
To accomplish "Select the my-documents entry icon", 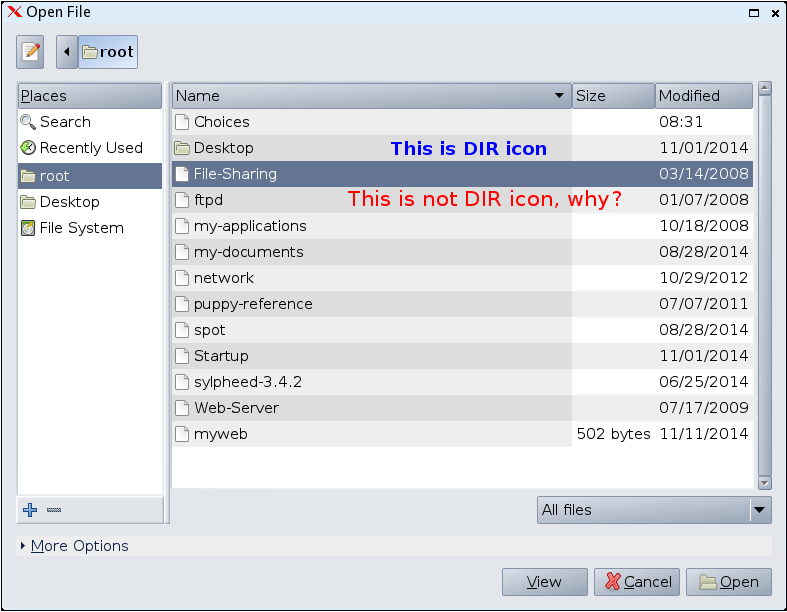I will point(182,252).
